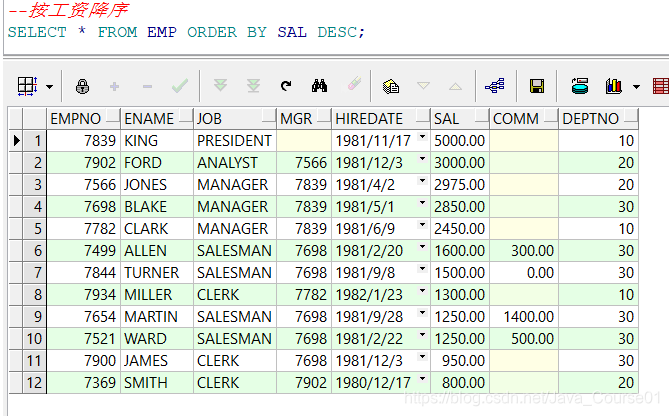Click the 7369 EMPNO cell

tap(84, 383)
